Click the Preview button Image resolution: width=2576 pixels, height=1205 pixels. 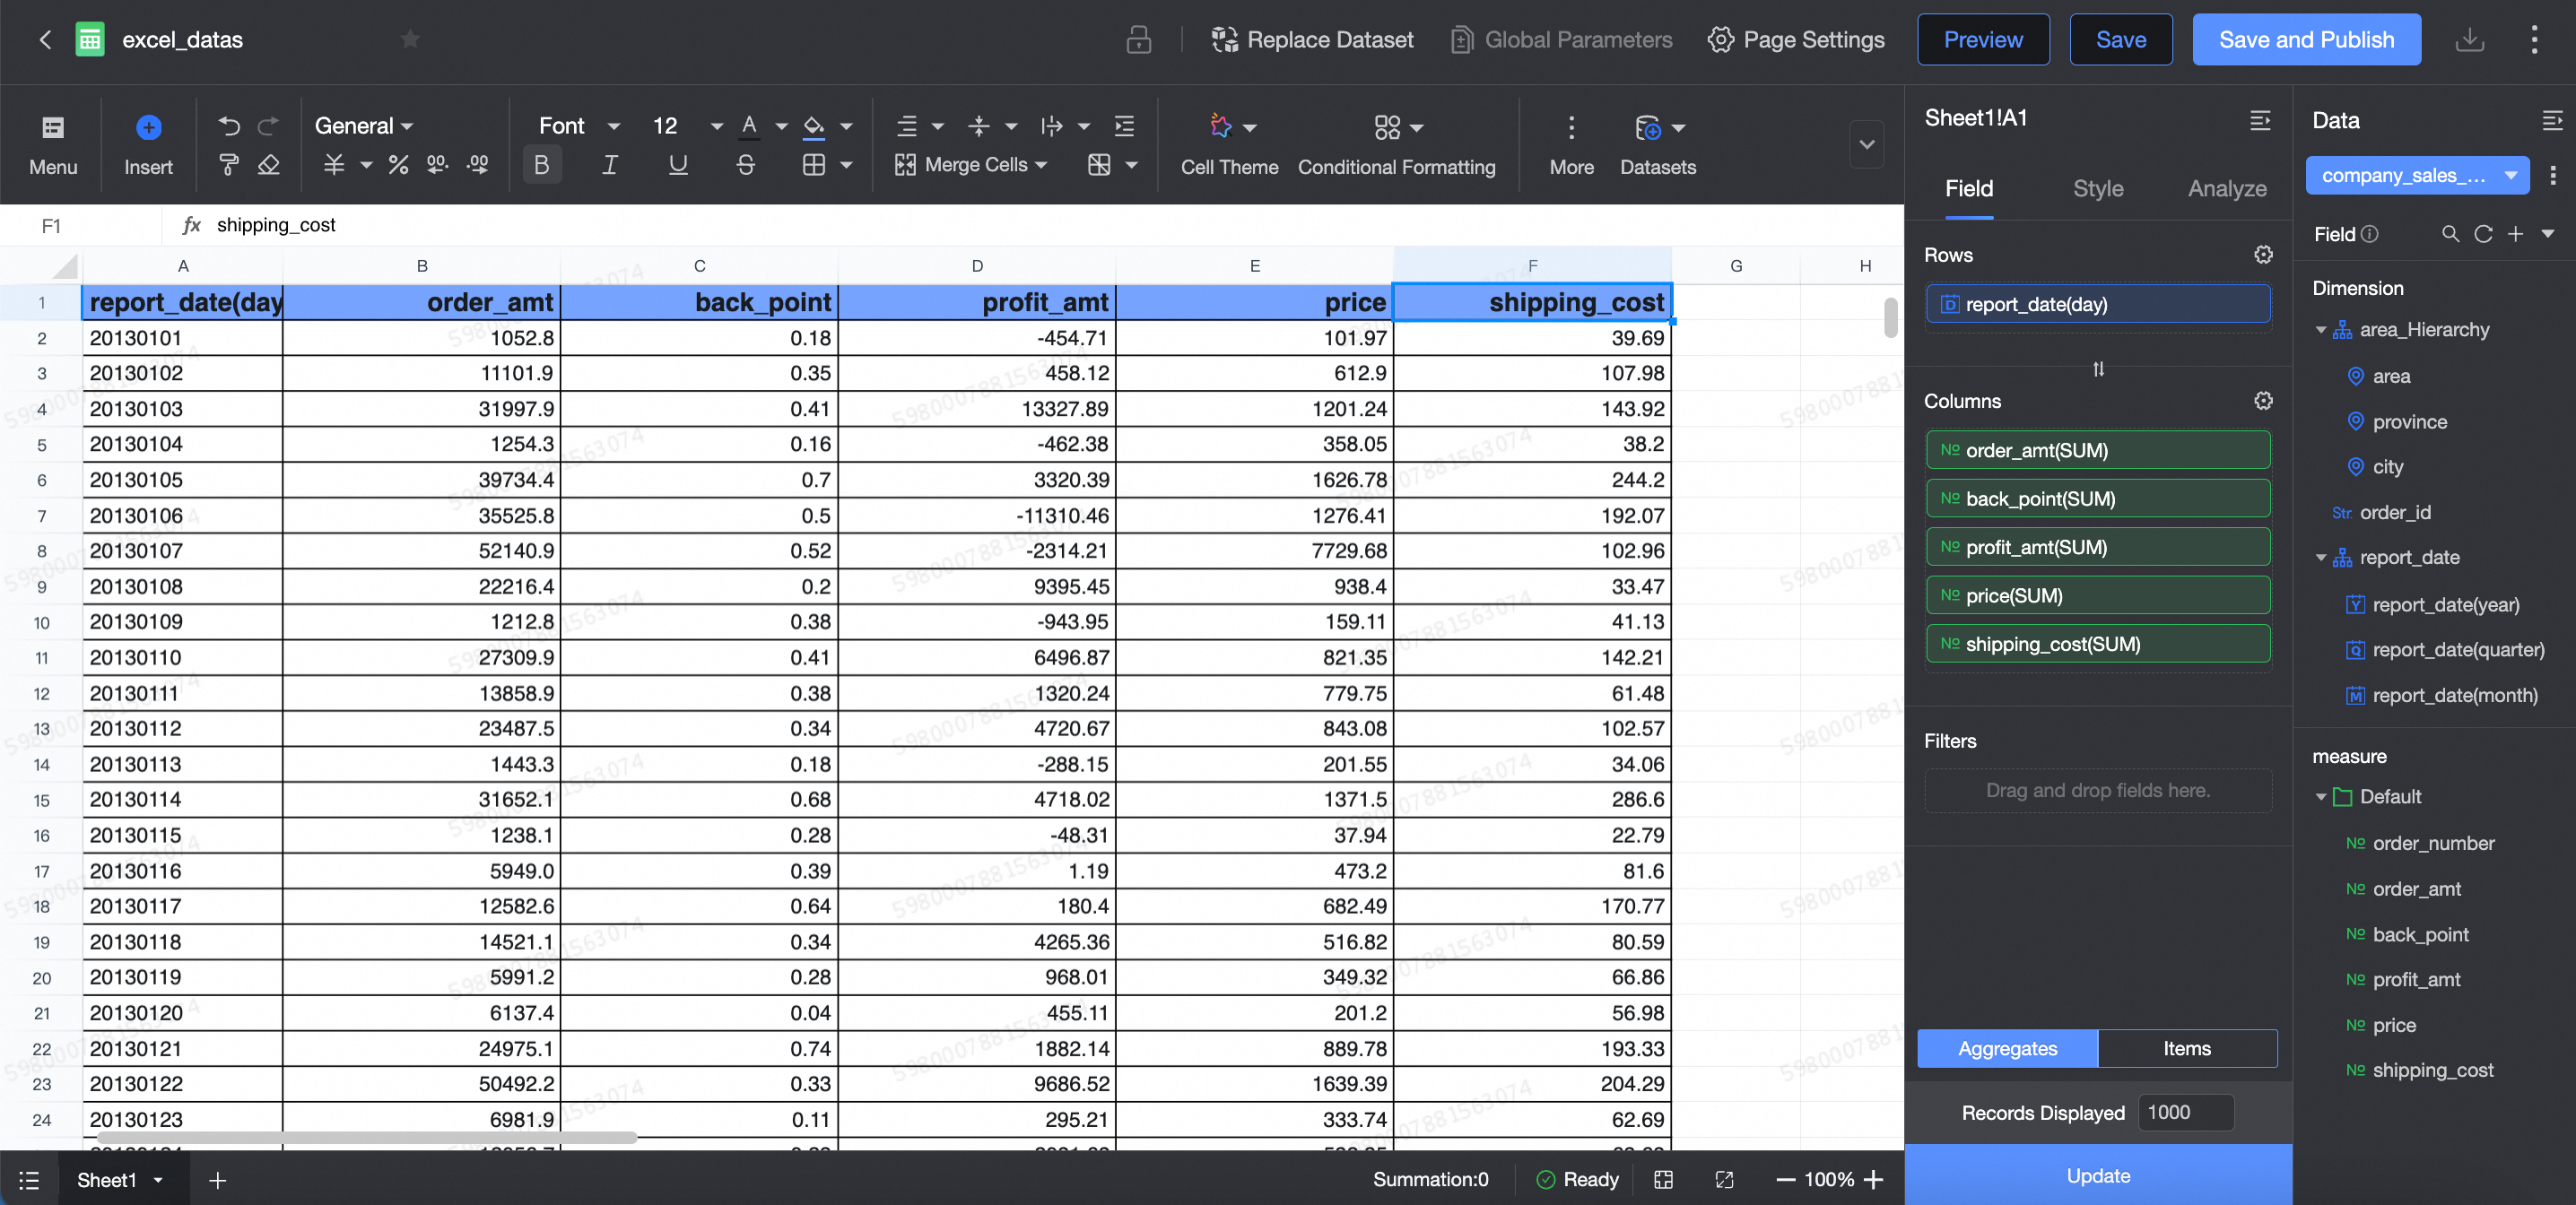[1983, 40]
